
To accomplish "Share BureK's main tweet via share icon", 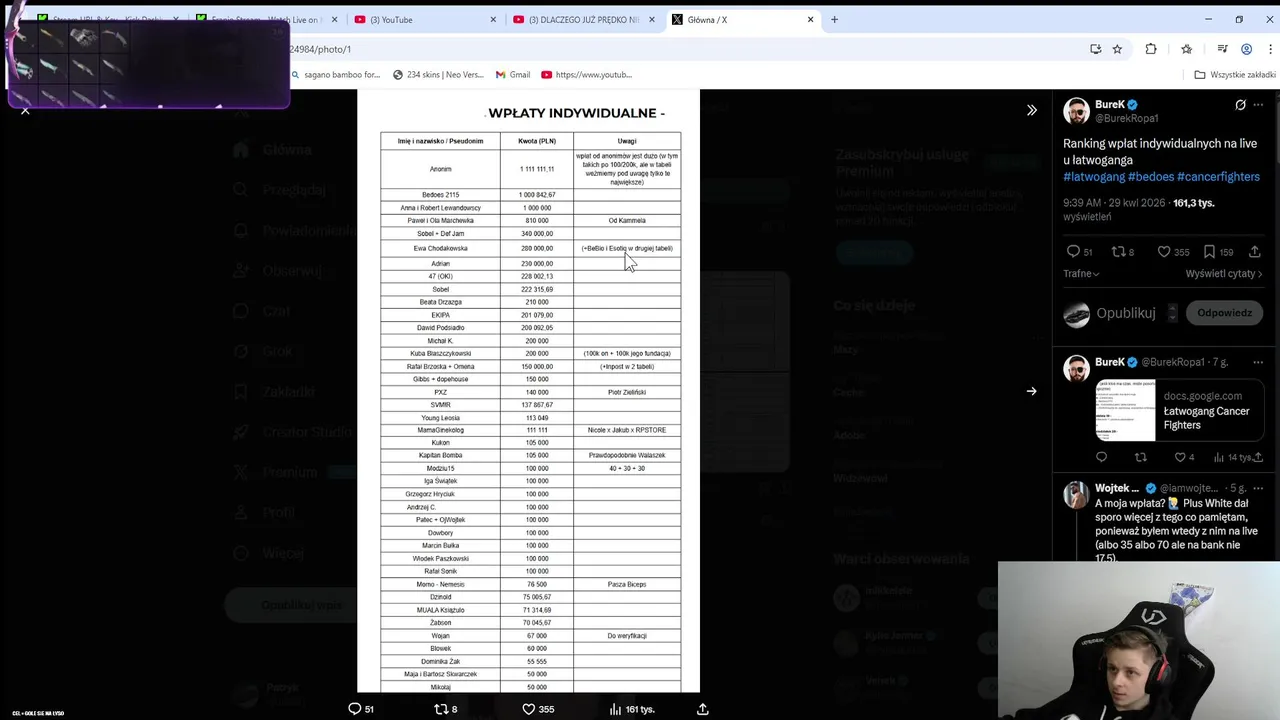I will (x=1254, y=252).
